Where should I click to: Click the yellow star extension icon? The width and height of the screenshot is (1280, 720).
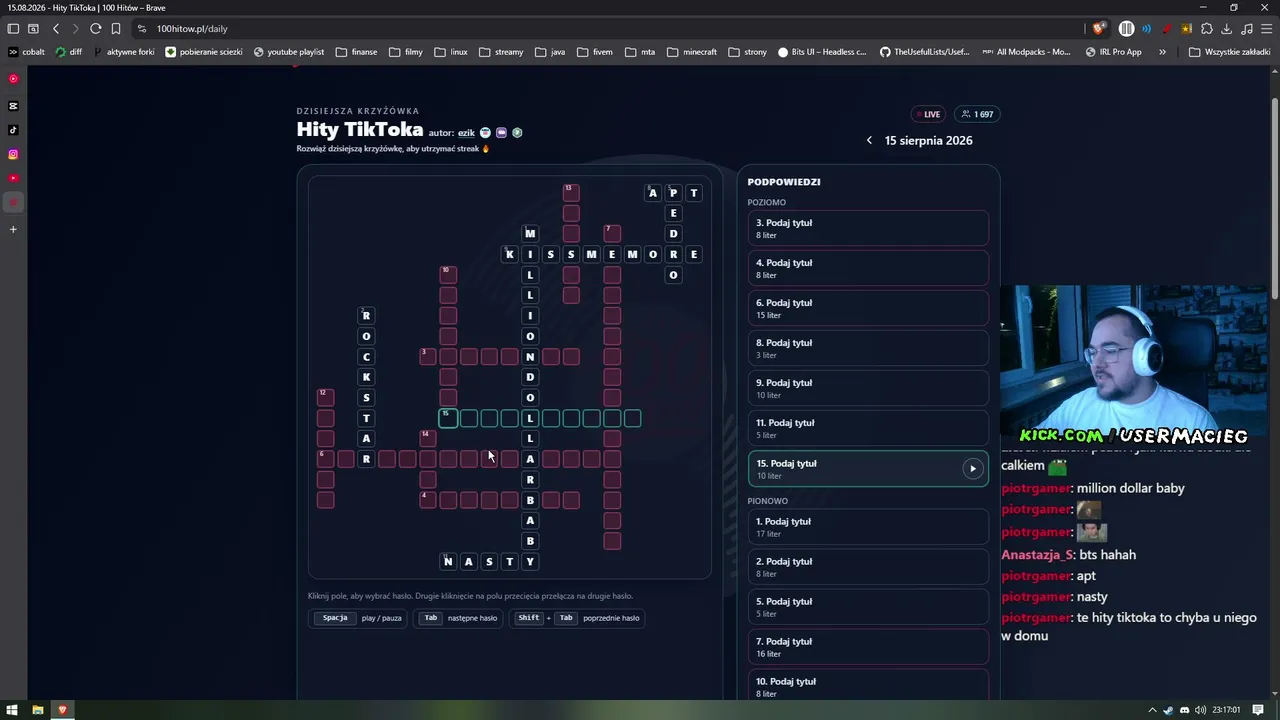(x=1187, y=29)
